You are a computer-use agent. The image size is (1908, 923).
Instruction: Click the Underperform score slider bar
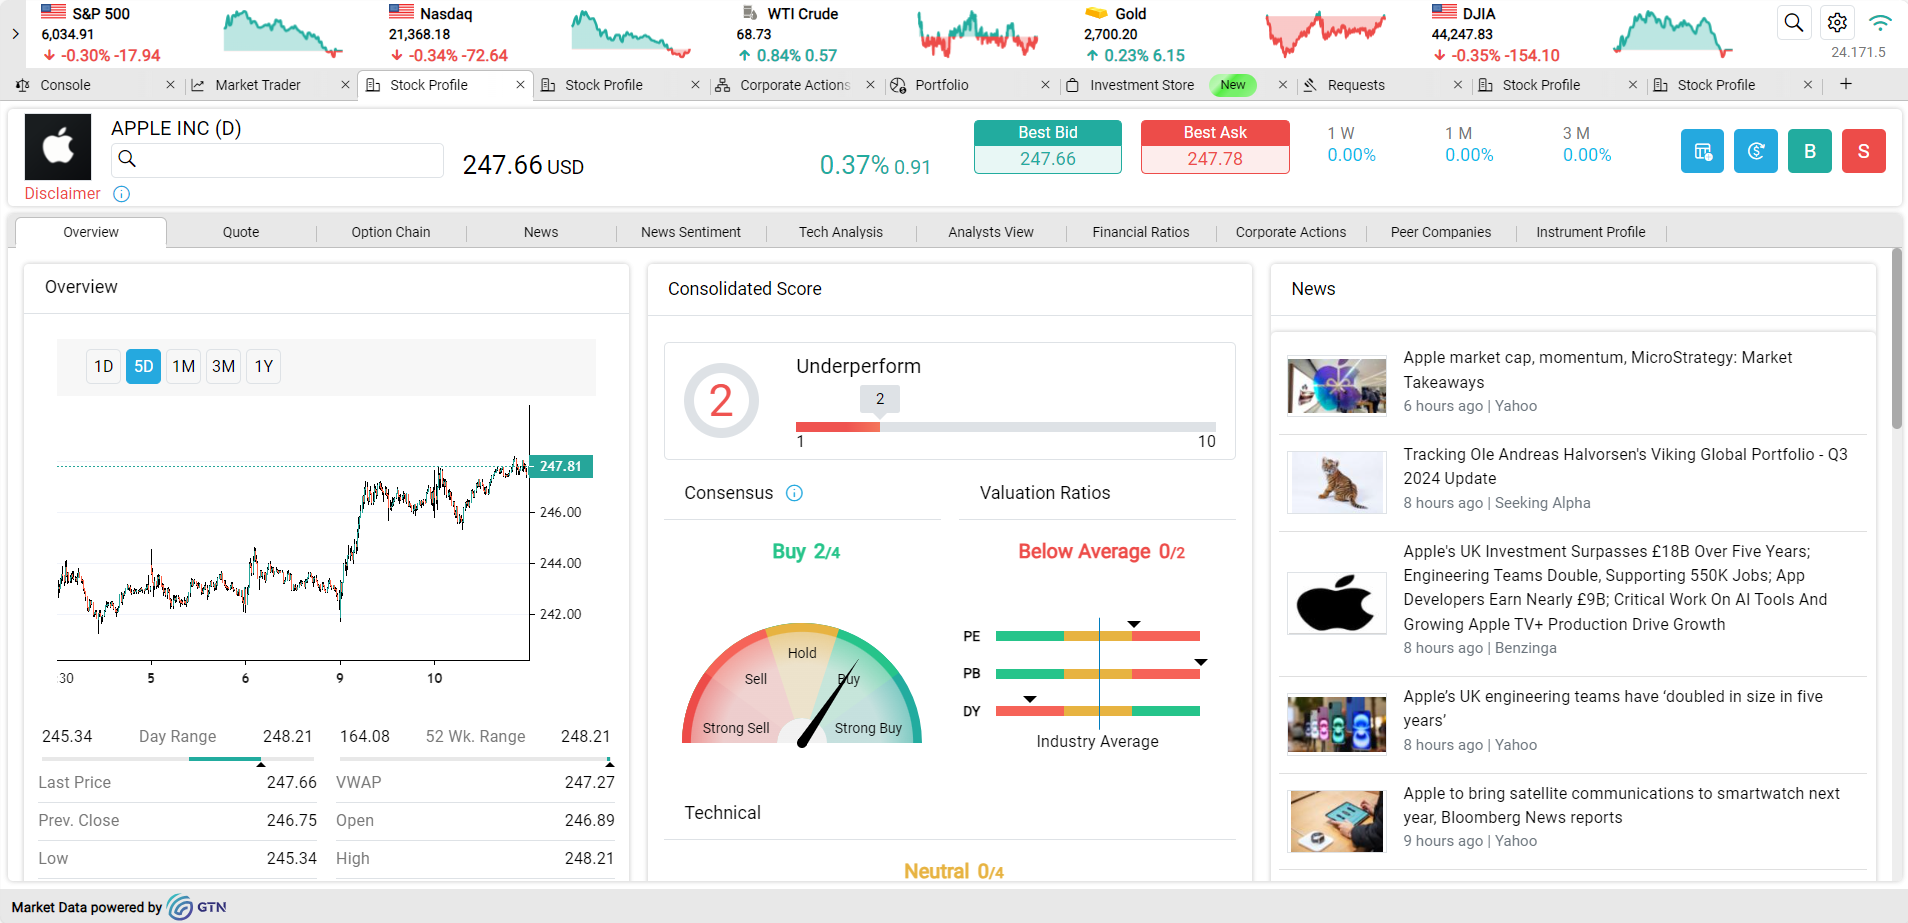[x=1006, y=427]
